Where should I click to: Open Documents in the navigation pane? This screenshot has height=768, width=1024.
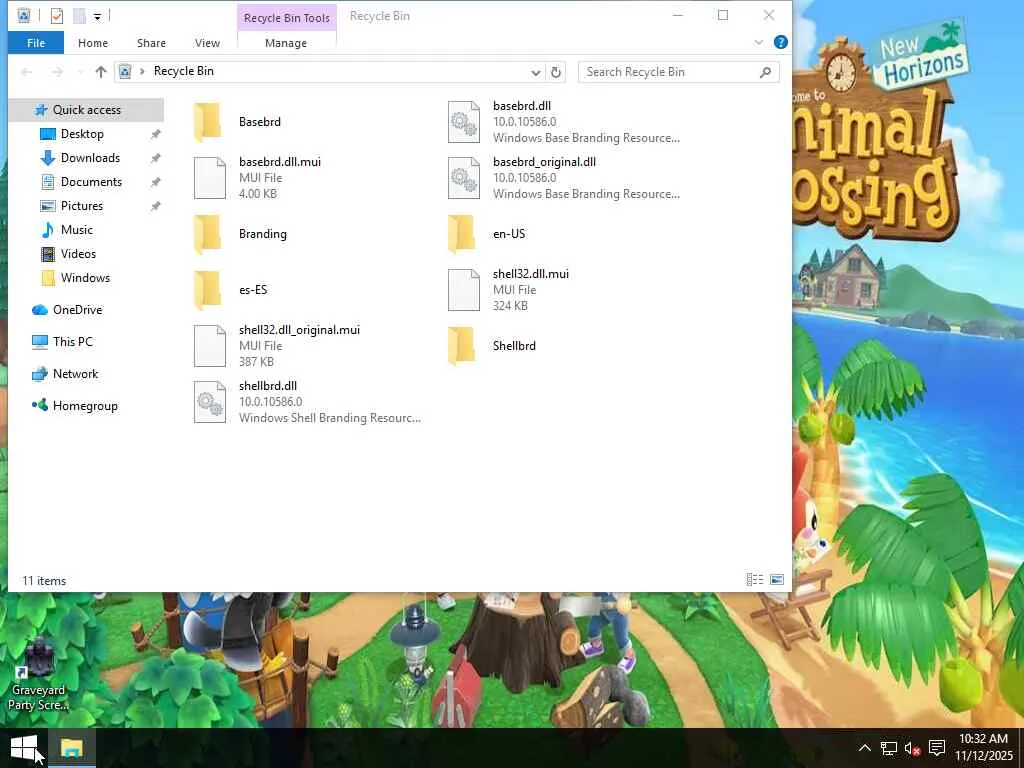point(91,182)
